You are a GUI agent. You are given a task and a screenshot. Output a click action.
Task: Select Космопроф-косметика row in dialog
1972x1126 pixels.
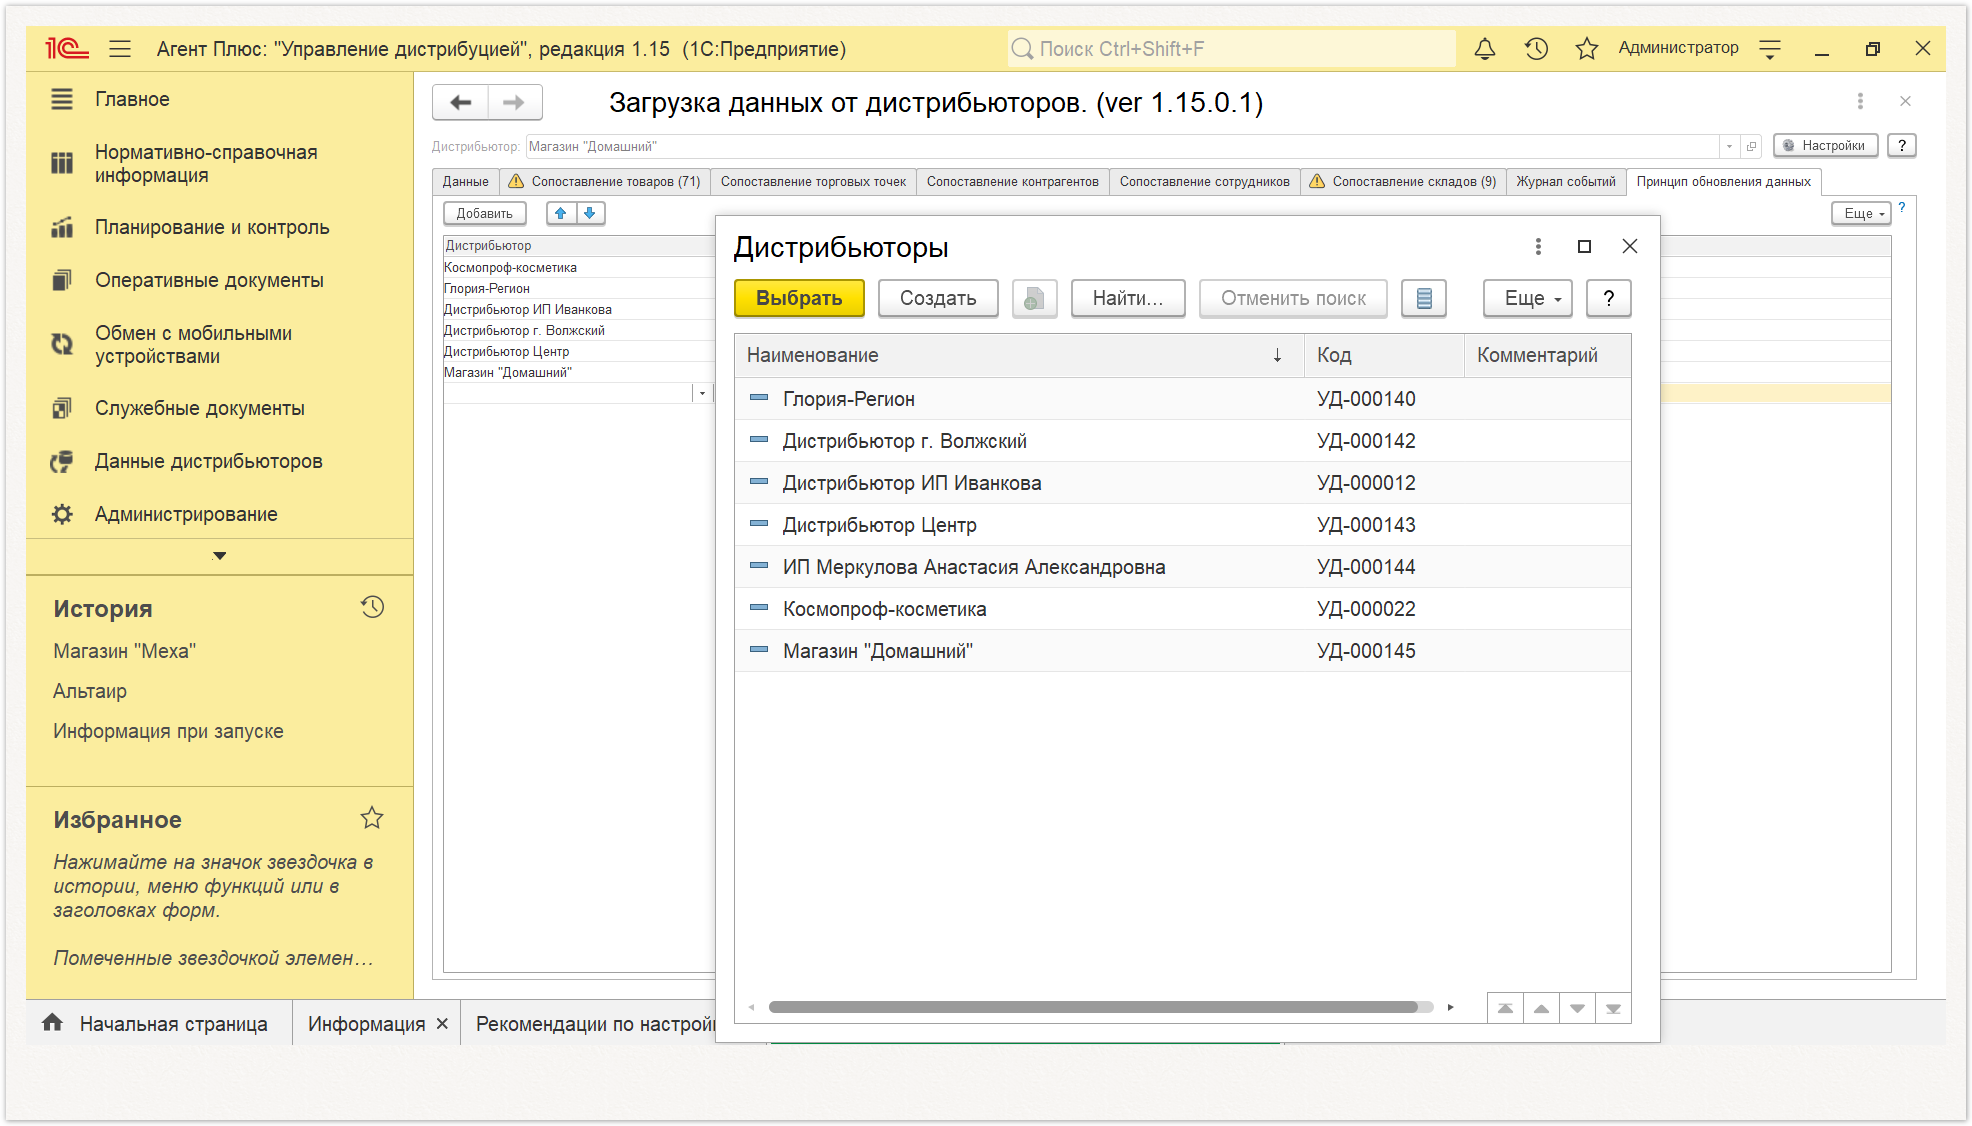tap(1183, 609)
